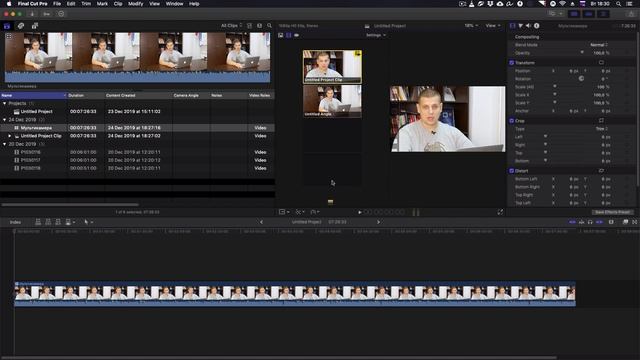
Task: Click the Scale (All) slider handle
Action: coord(555,87)
